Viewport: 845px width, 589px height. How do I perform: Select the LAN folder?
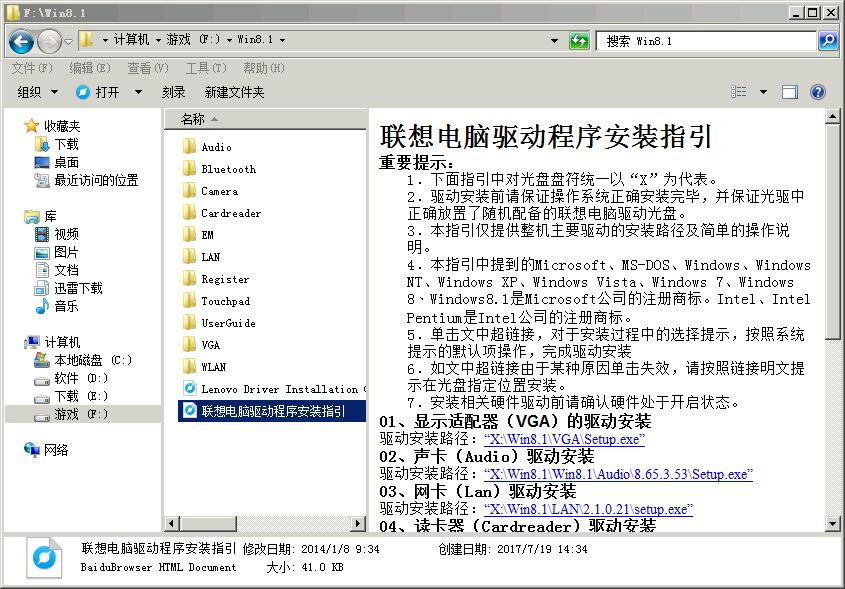(x=202, y=257)
